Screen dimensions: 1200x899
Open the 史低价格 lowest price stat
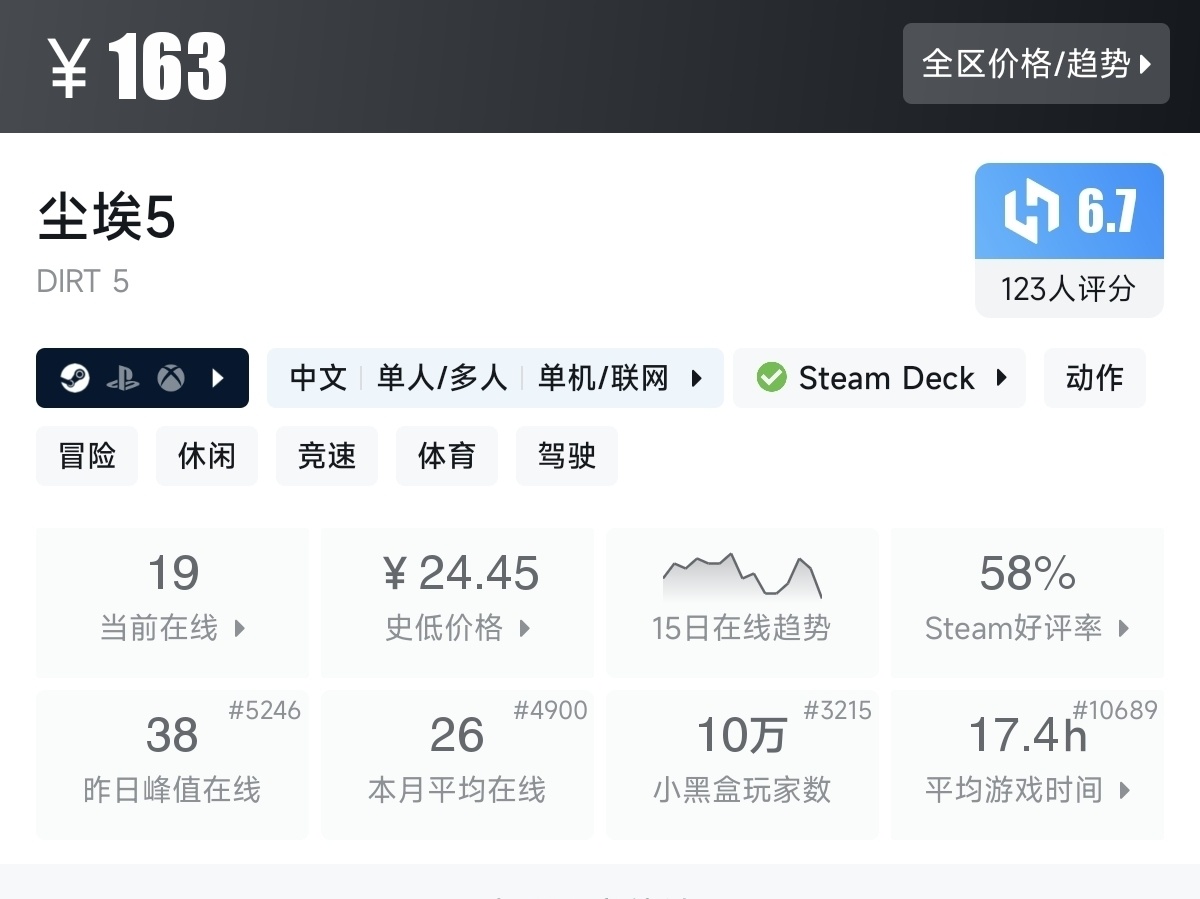tap(457, 603)
